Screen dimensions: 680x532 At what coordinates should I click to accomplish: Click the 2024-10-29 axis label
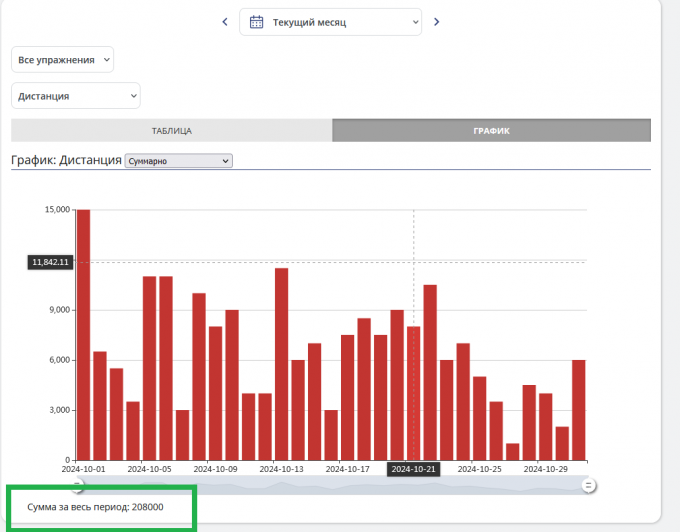pos(546,469)
